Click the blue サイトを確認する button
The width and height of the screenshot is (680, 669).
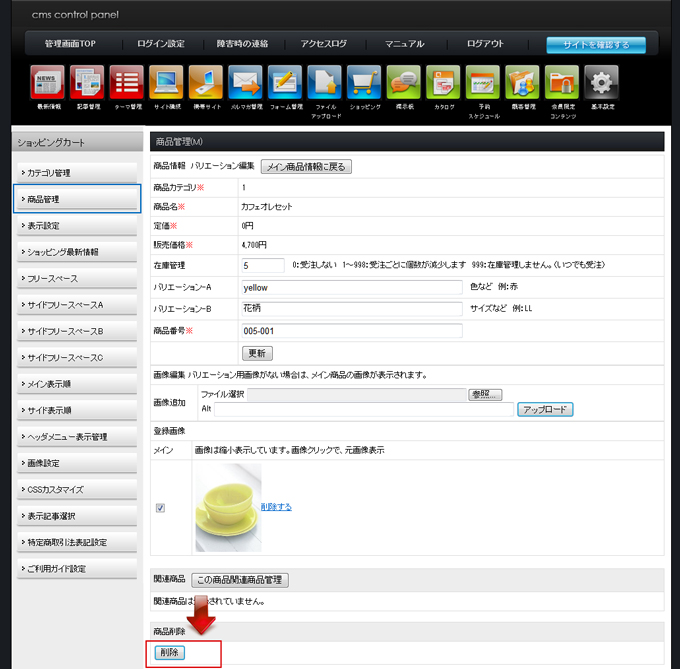click(x=596, y=44)
